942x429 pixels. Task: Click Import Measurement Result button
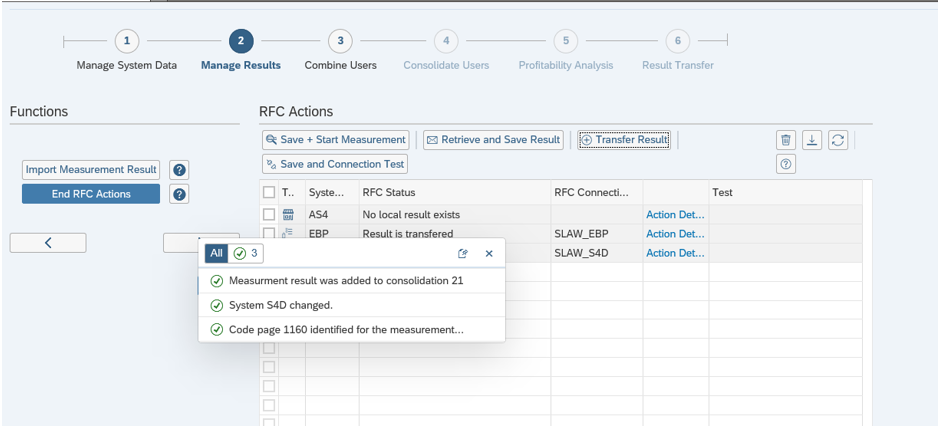click(x=91, y=170)
